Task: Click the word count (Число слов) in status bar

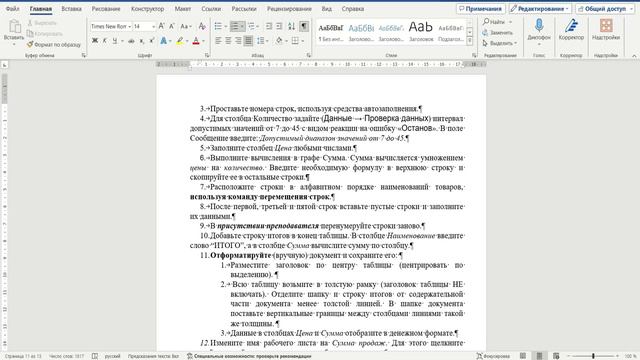Action: click(67, 356)
